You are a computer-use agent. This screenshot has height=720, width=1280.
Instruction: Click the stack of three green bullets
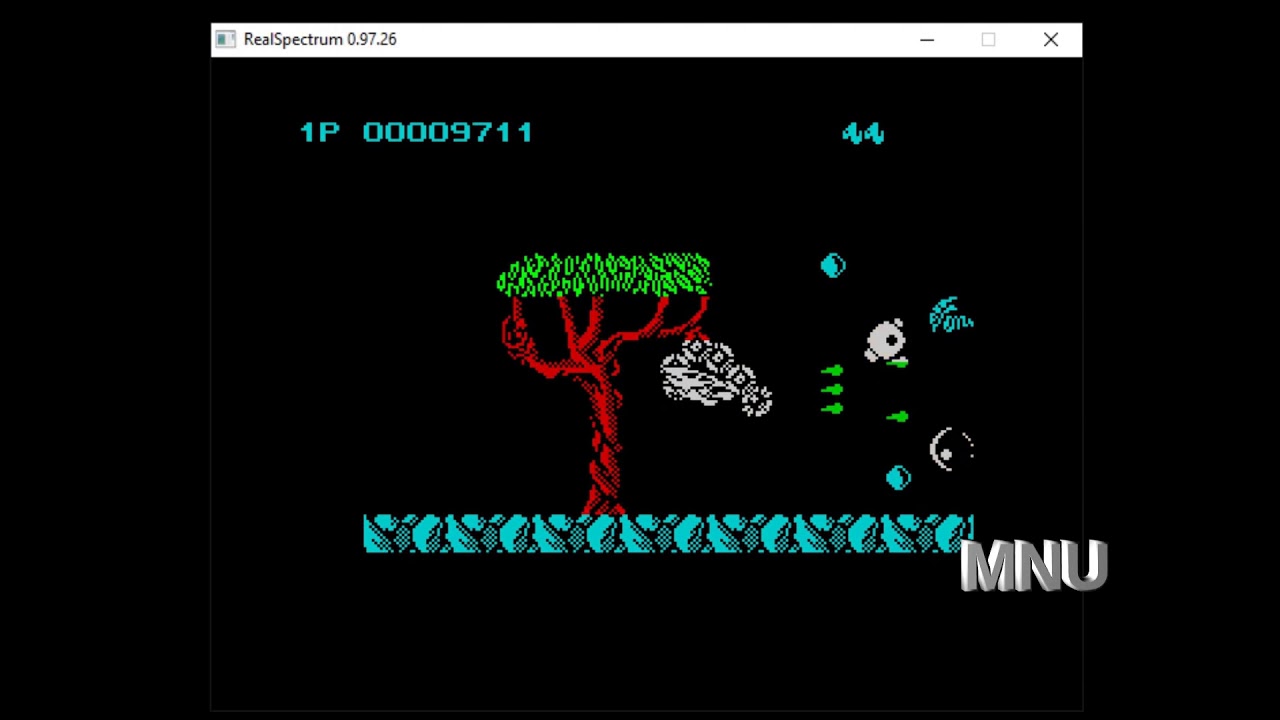[x=832, y=390]
